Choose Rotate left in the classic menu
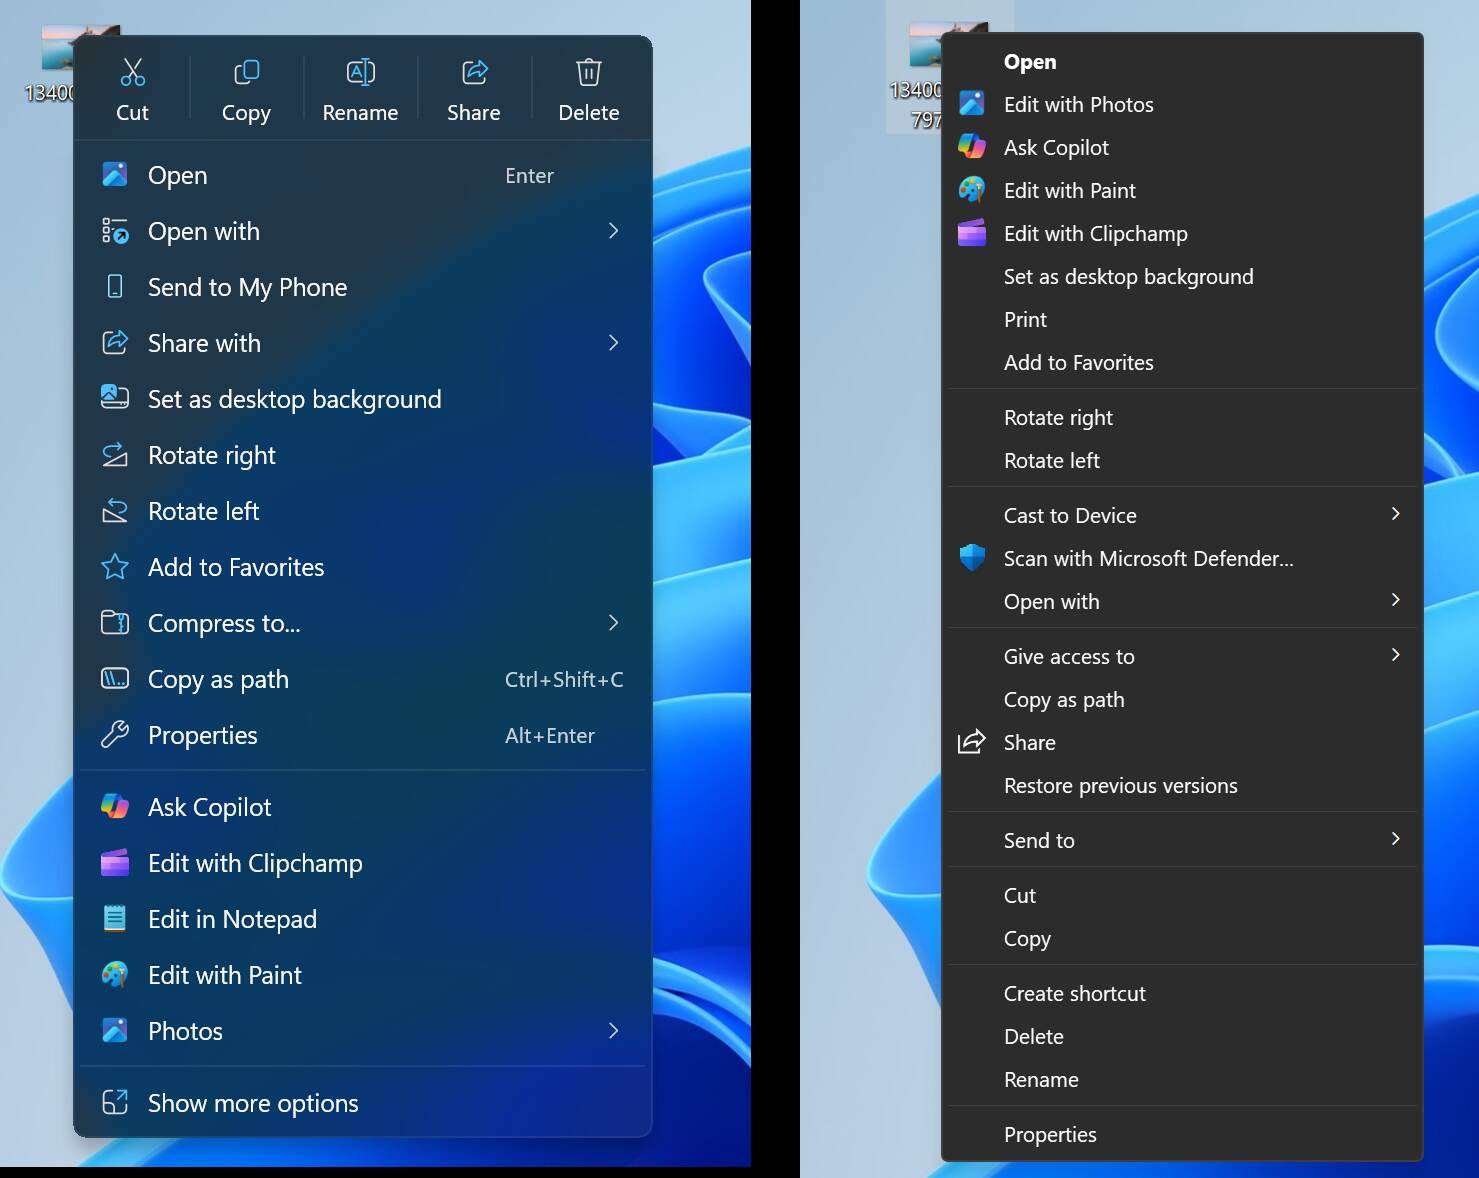Image resolution: width=1479 pixels, height=1178 pixels. (x=1183, y=461)
